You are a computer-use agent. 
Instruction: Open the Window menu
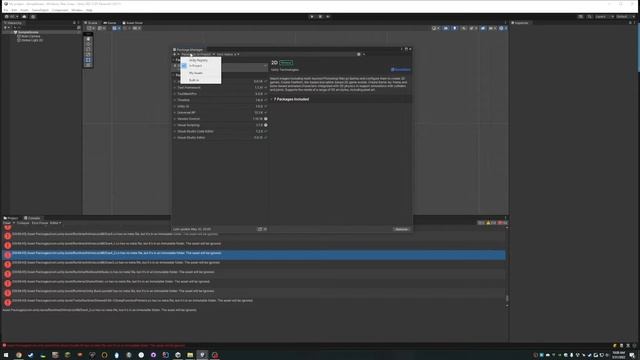point(77,10)
